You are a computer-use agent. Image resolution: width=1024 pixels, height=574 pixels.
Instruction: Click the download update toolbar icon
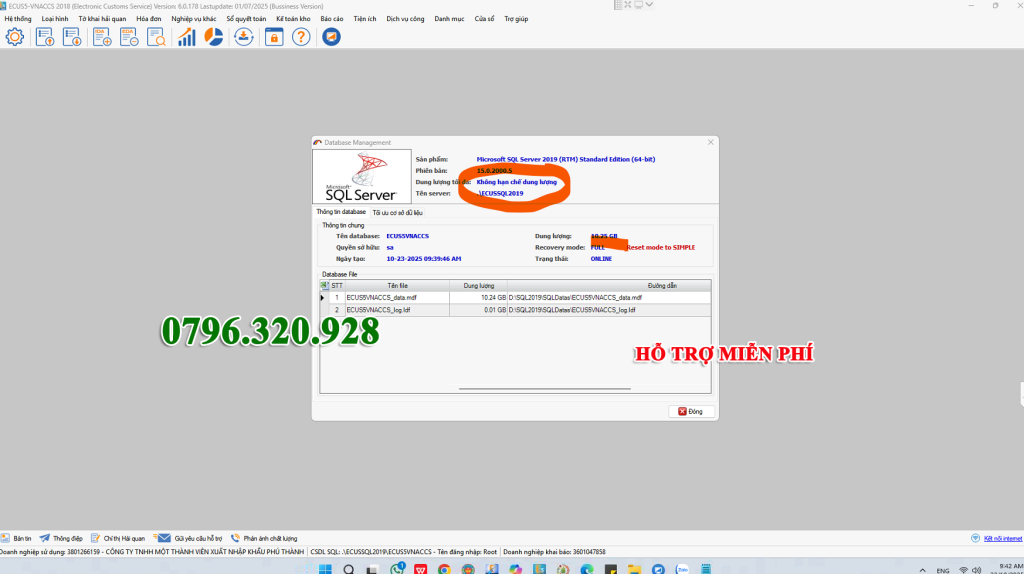coord(244,37)
